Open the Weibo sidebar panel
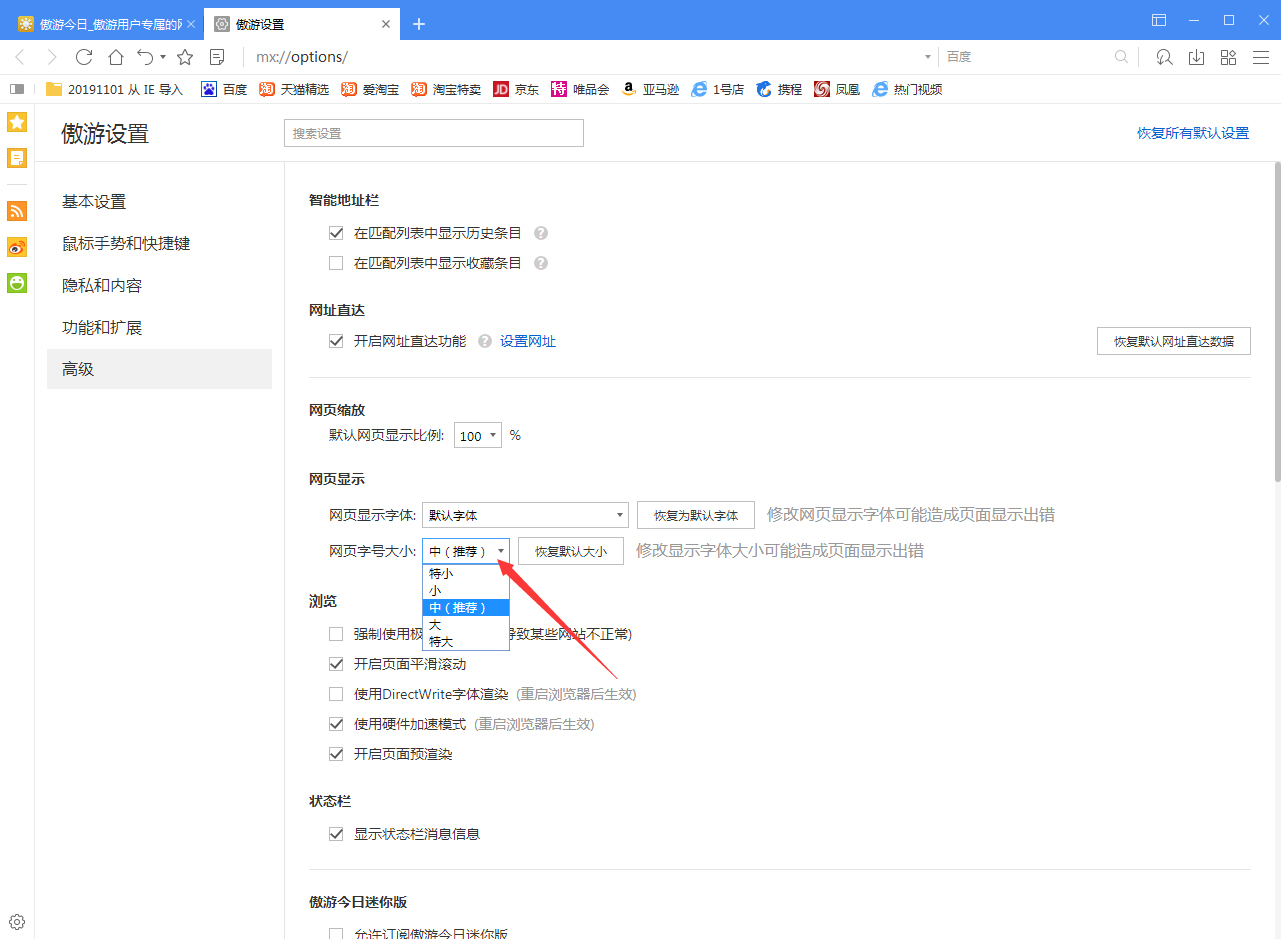Viewport: 1281px width, 939px height. [x=16, y=247]
